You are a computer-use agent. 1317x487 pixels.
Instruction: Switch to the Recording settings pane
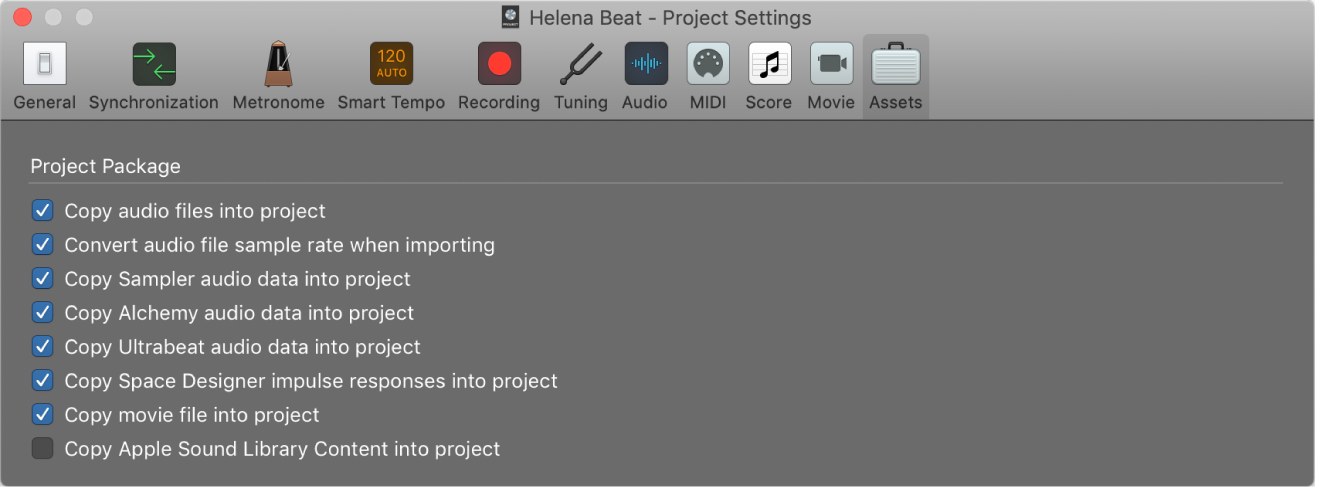[x=498, y=76]
